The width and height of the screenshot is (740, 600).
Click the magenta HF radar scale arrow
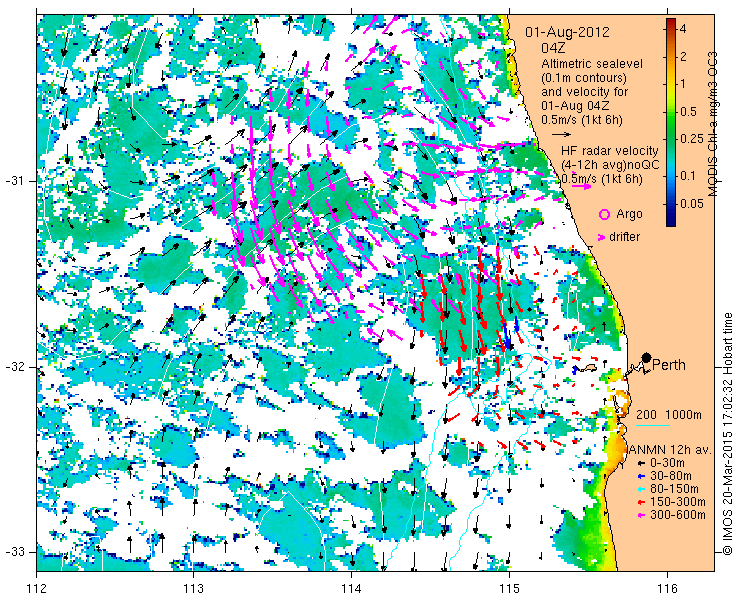(581, 186)
